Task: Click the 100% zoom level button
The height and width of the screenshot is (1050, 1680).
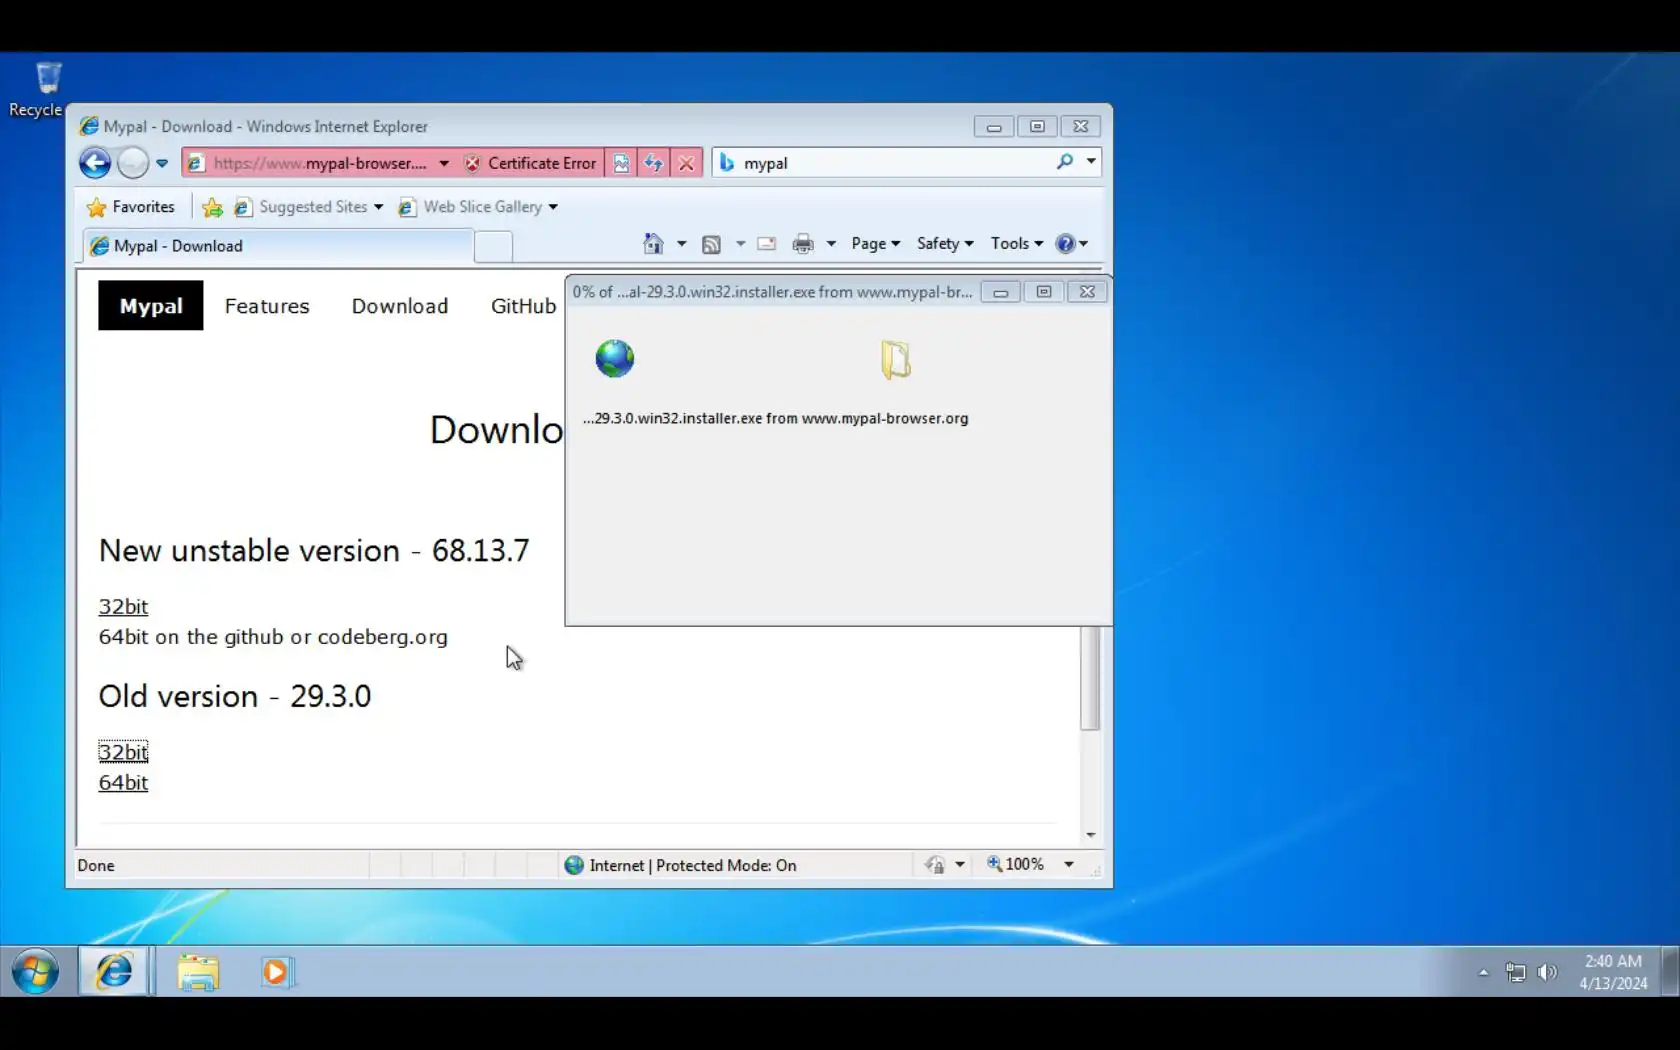Action: click(1016, 865)
